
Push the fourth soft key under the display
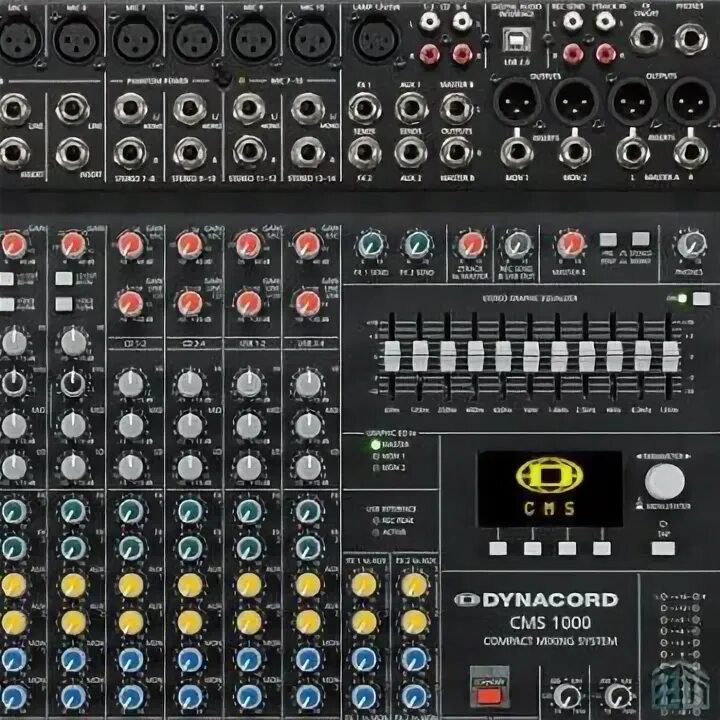[x=602, y=548]
